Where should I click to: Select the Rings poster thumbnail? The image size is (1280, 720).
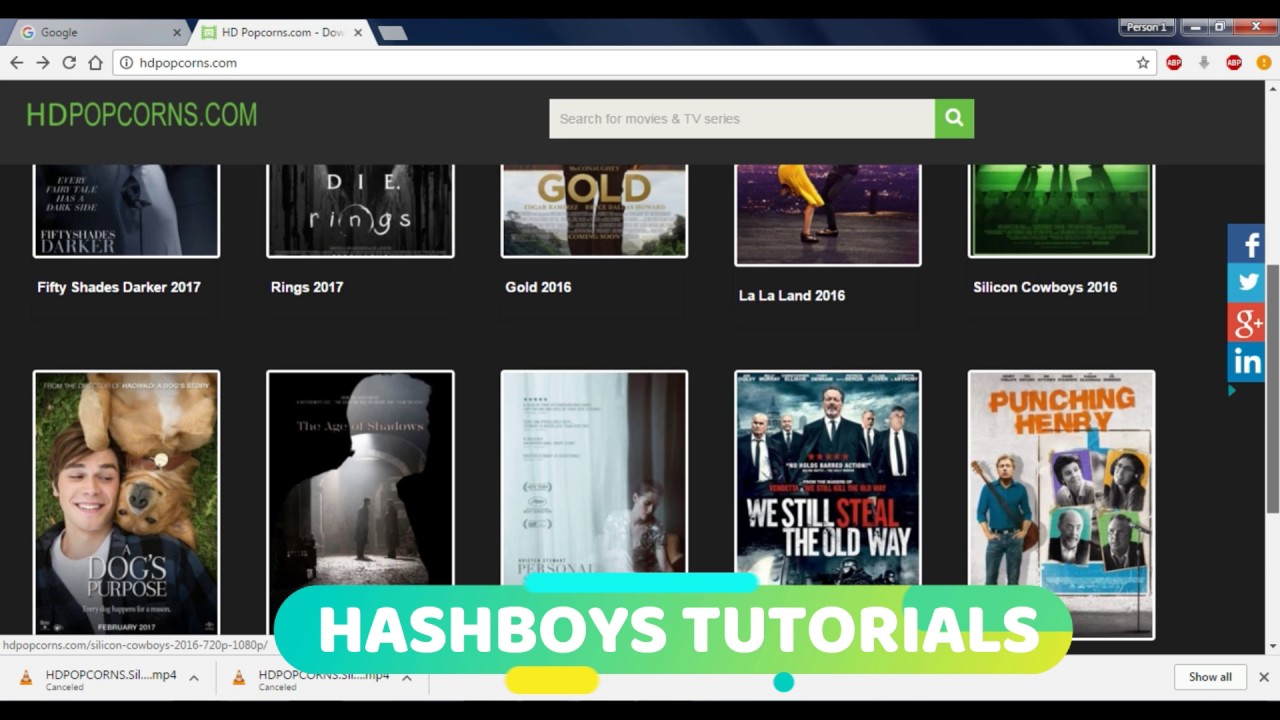(360, 211)
